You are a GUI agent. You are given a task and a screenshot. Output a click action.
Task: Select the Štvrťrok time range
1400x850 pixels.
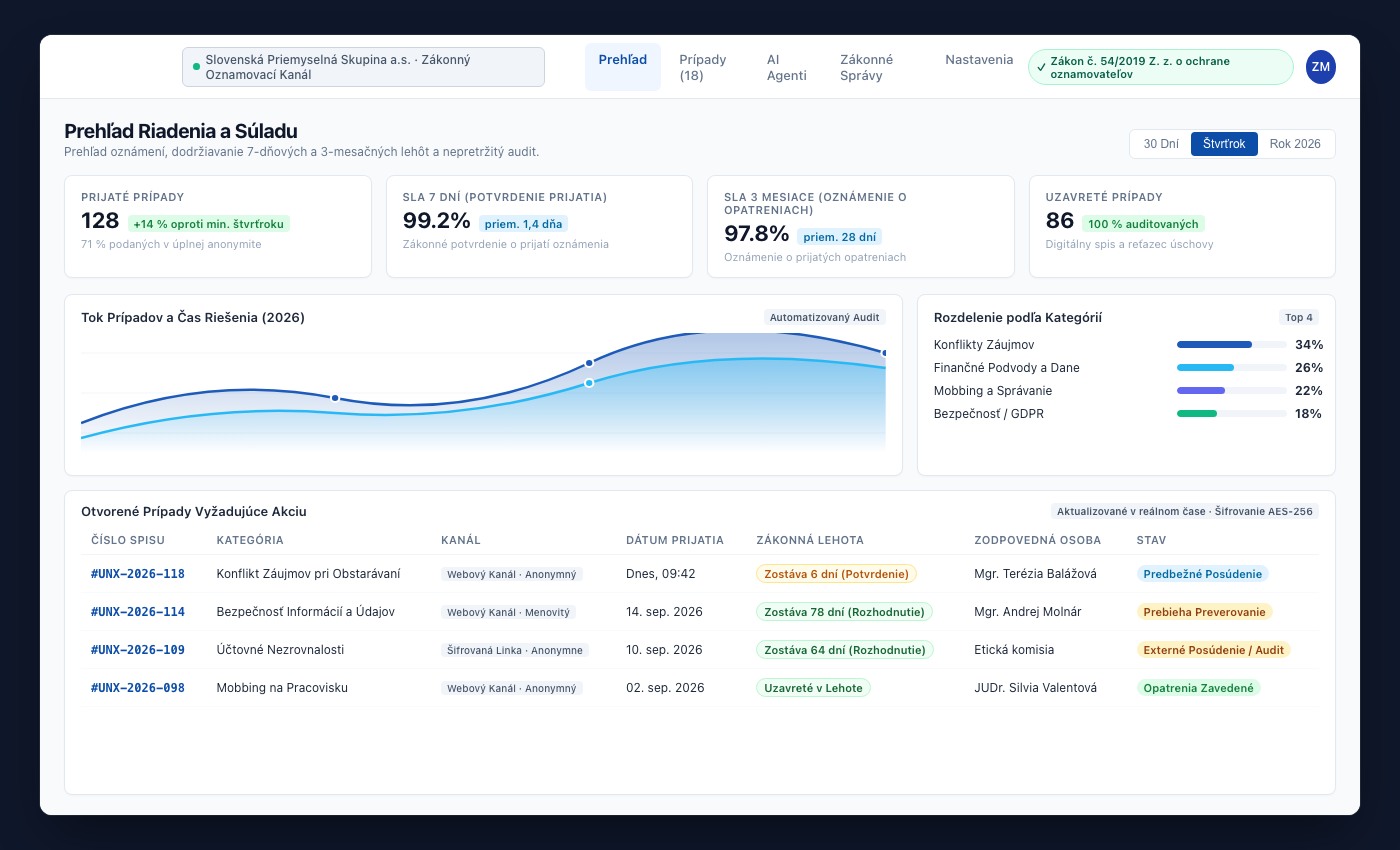(x=1224, y=144)
